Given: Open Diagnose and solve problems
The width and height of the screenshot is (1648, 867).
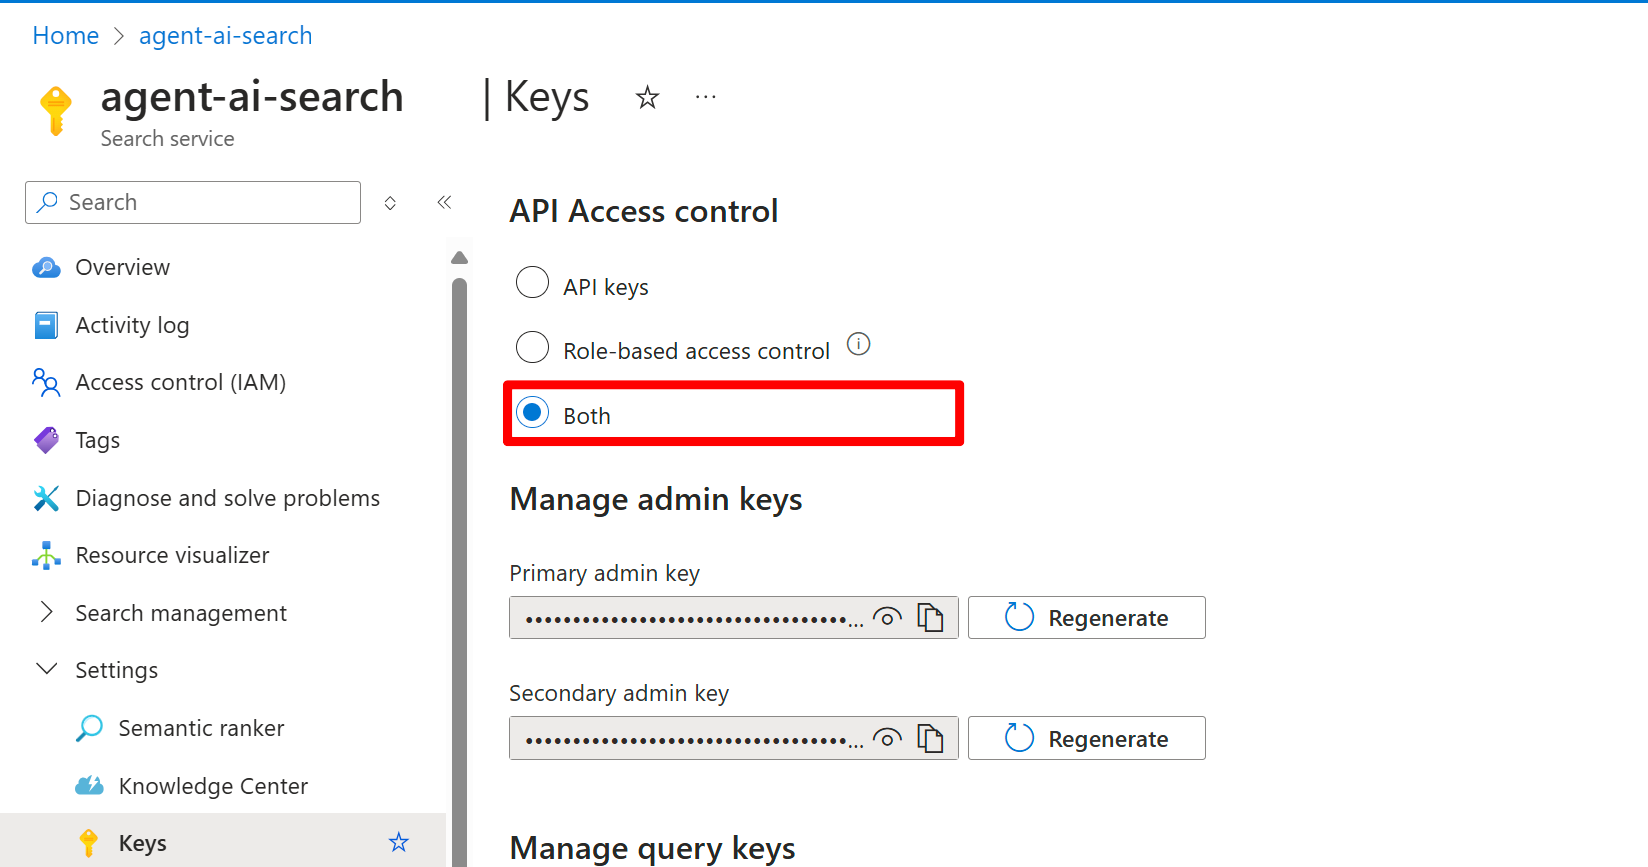Looking at the screenshot, I should pyautogui.click(x=227, y=497).
